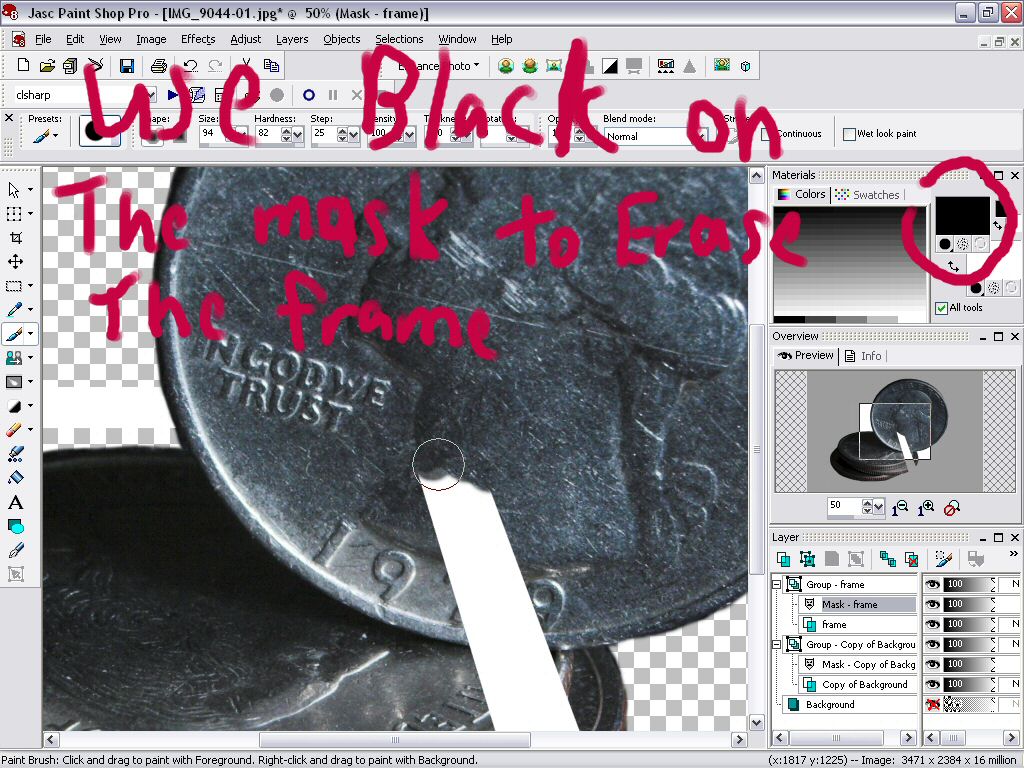The image size is (1024, 768).
Task: Create a new image with the New icon
Action: (23, 65)
